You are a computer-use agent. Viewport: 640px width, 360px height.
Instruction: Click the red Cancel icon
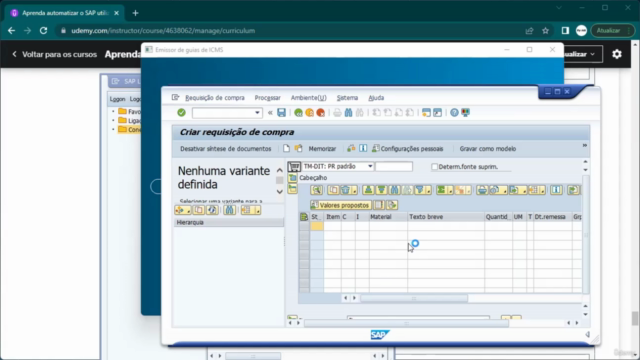pyautogui.click(x=320, y=113)
